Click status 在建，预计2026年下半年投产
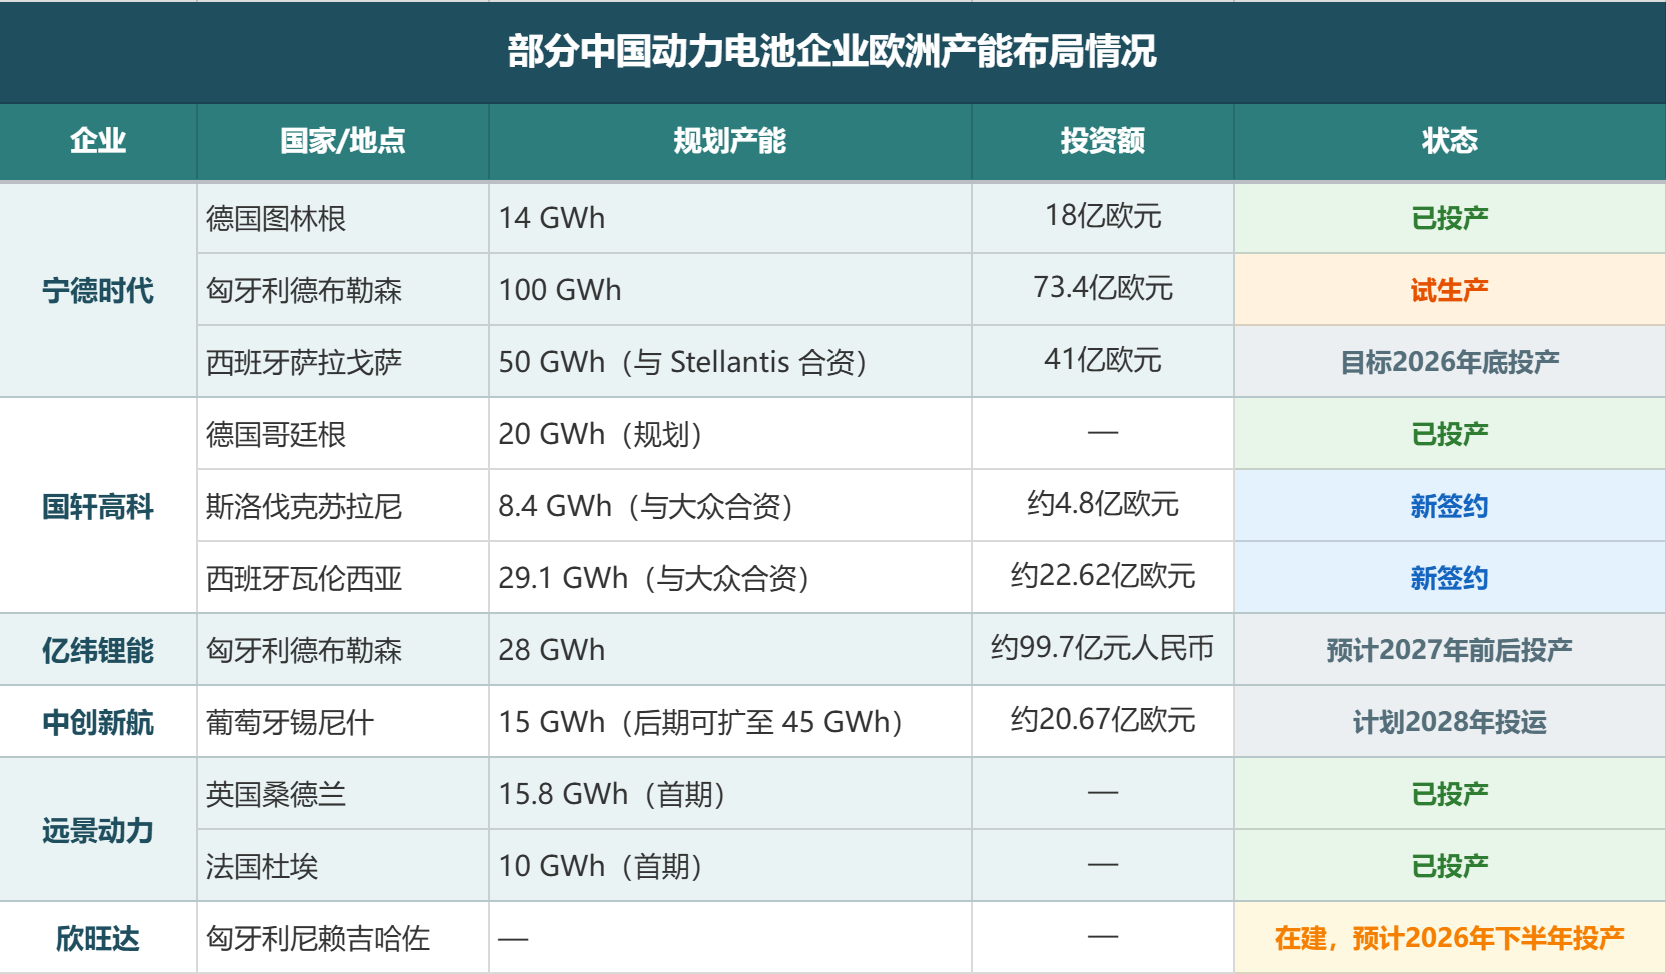 (x=1450, y=938)
